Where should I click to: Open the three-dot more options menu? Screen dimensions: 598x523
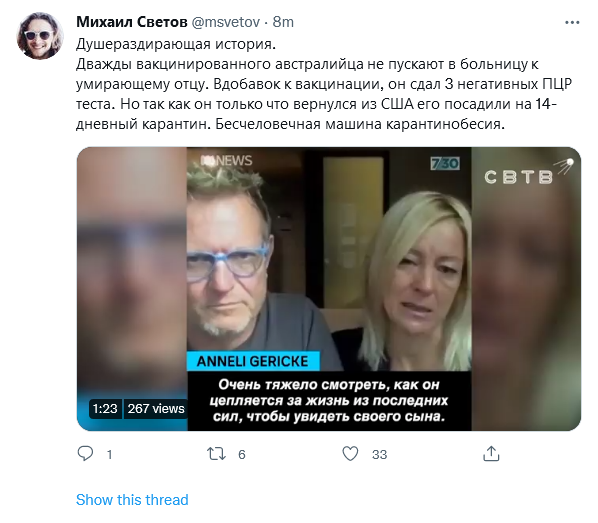pos(572,23)
